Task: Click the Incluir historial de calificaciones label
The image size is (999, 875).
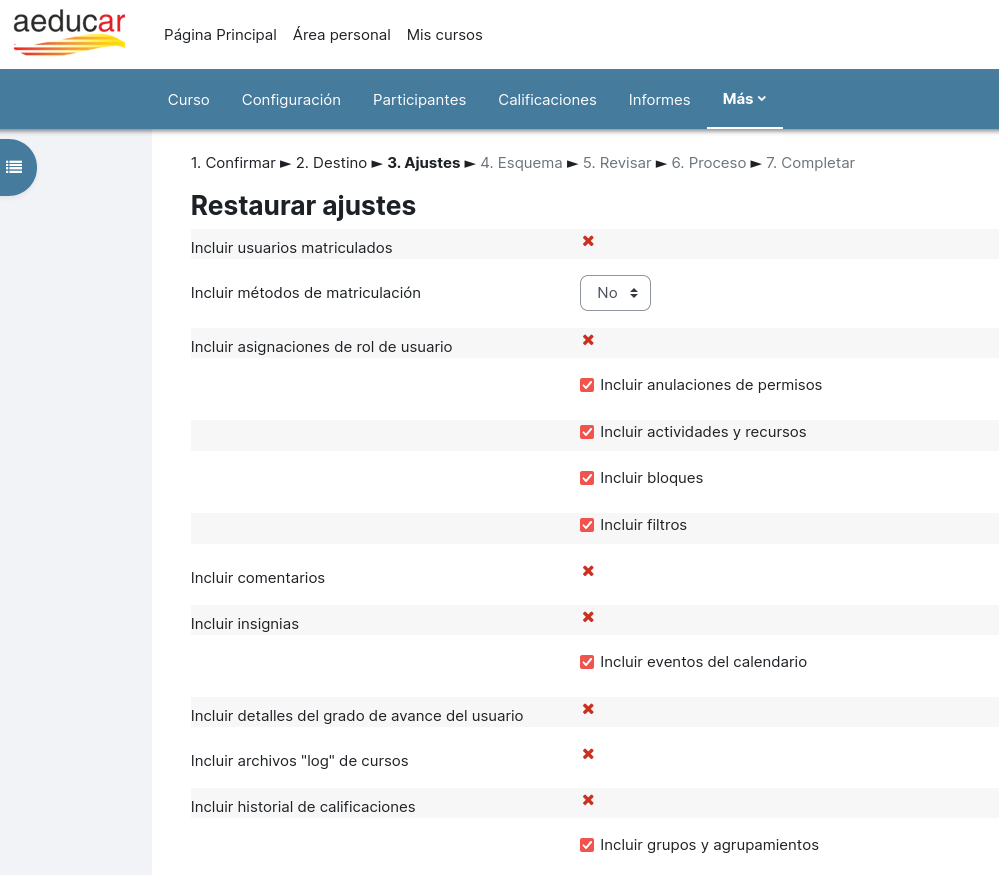Action: (x=303, y=807)
